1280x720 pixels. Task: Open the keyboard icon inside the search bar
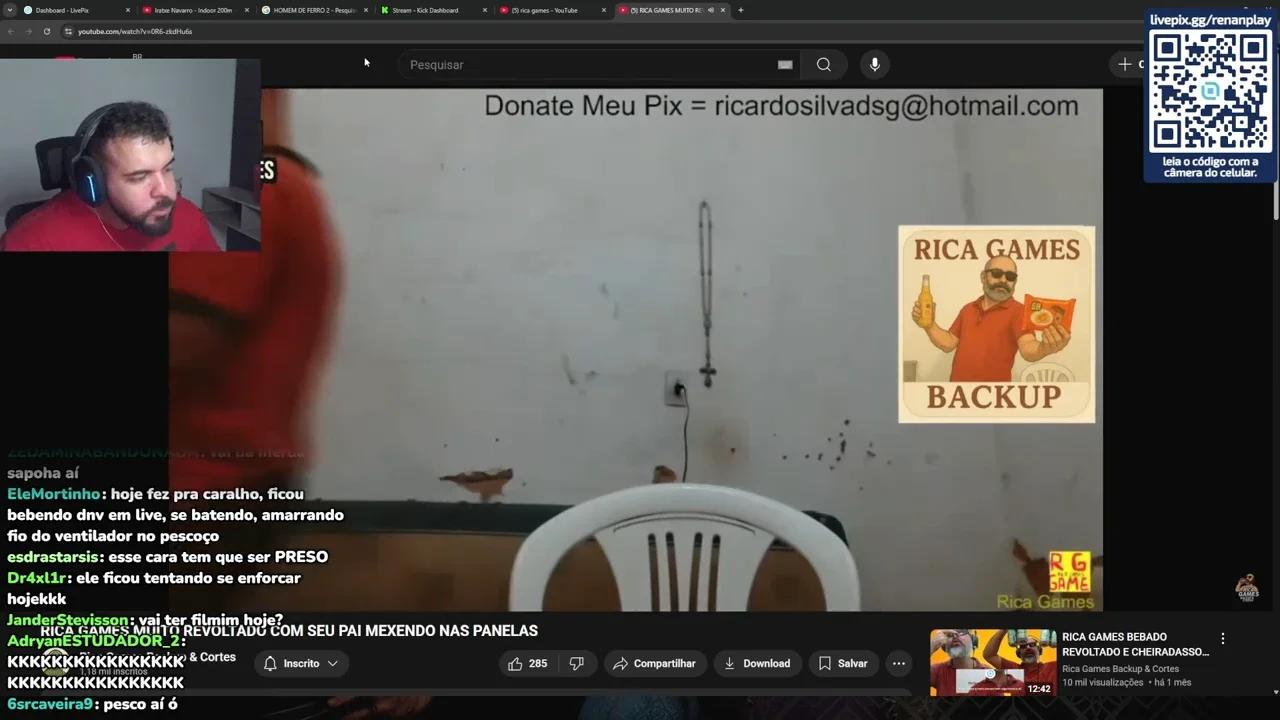point(784,64)
